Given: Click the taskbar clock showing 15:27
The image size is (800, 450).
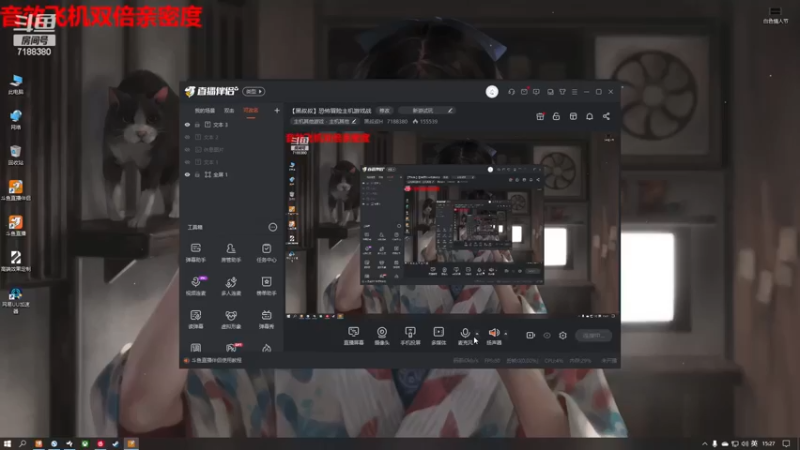Looking at the screenshot, I should point(769,444).
